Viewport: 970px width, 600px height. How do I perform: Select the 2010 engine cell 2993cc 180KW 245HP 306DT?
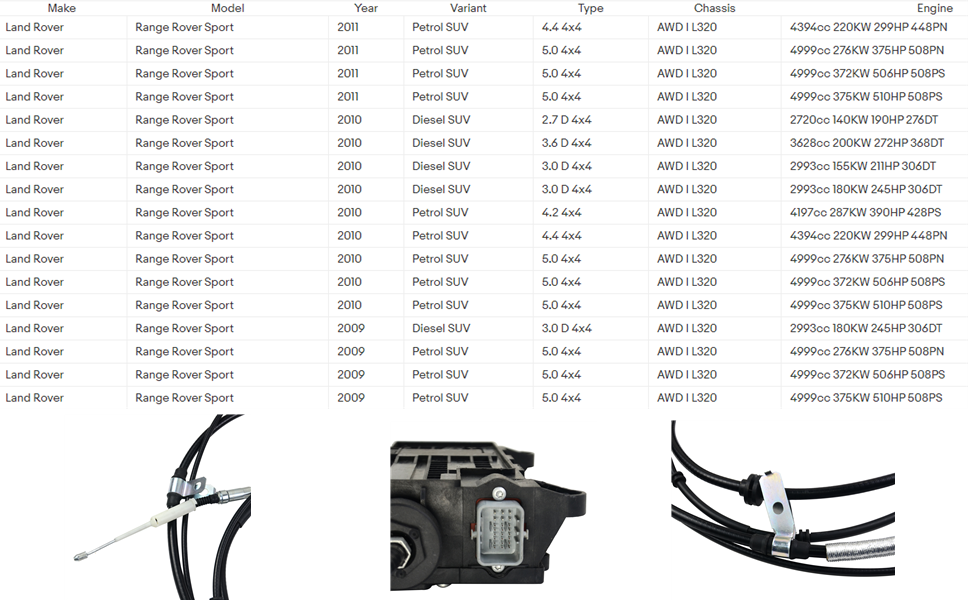coord(866,189)
